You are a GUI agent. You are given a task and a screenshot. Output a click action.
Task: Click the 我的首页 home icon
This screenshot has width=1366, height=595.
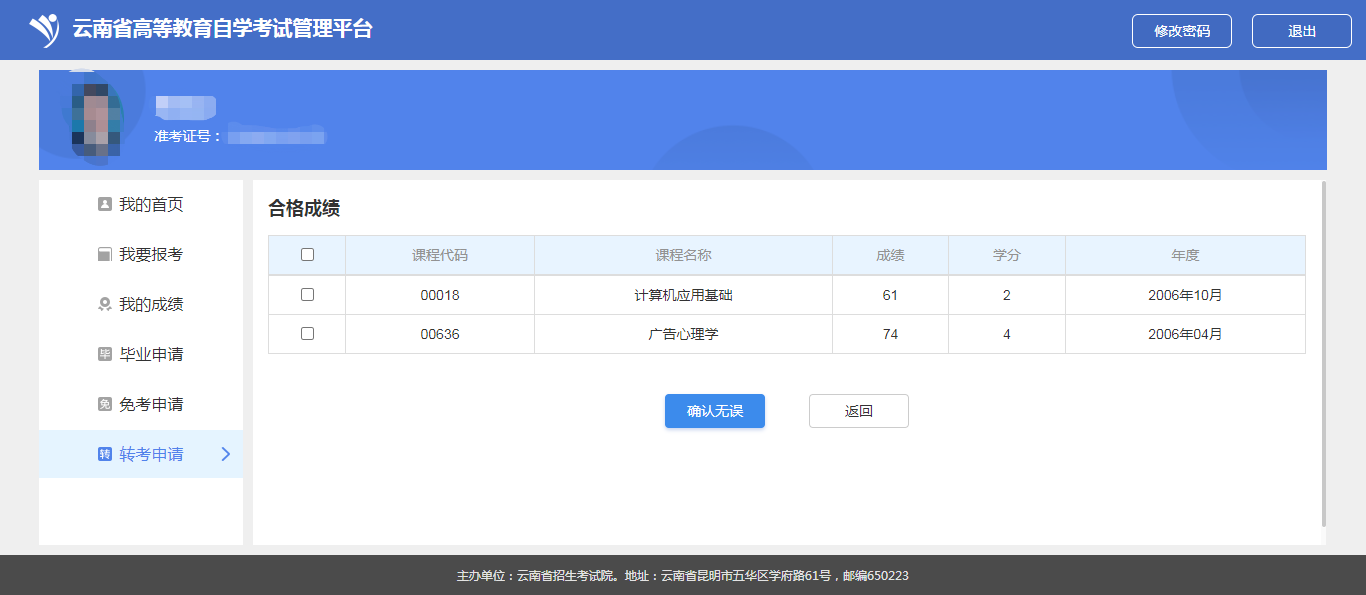[104, 205]
